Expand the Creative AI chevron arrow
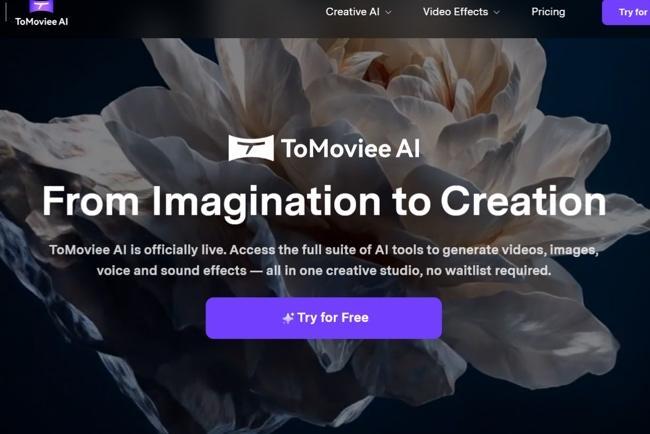650x434 pixels. click(x=389, y=13)
